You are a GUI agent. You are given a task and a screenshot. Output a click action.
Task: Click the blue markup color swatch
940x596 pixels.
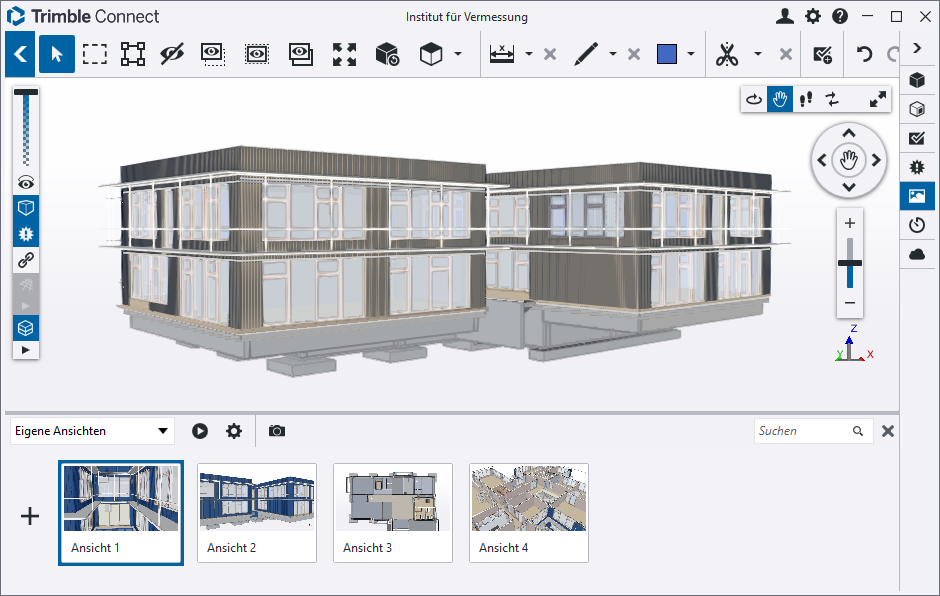(x=667, y=54)
